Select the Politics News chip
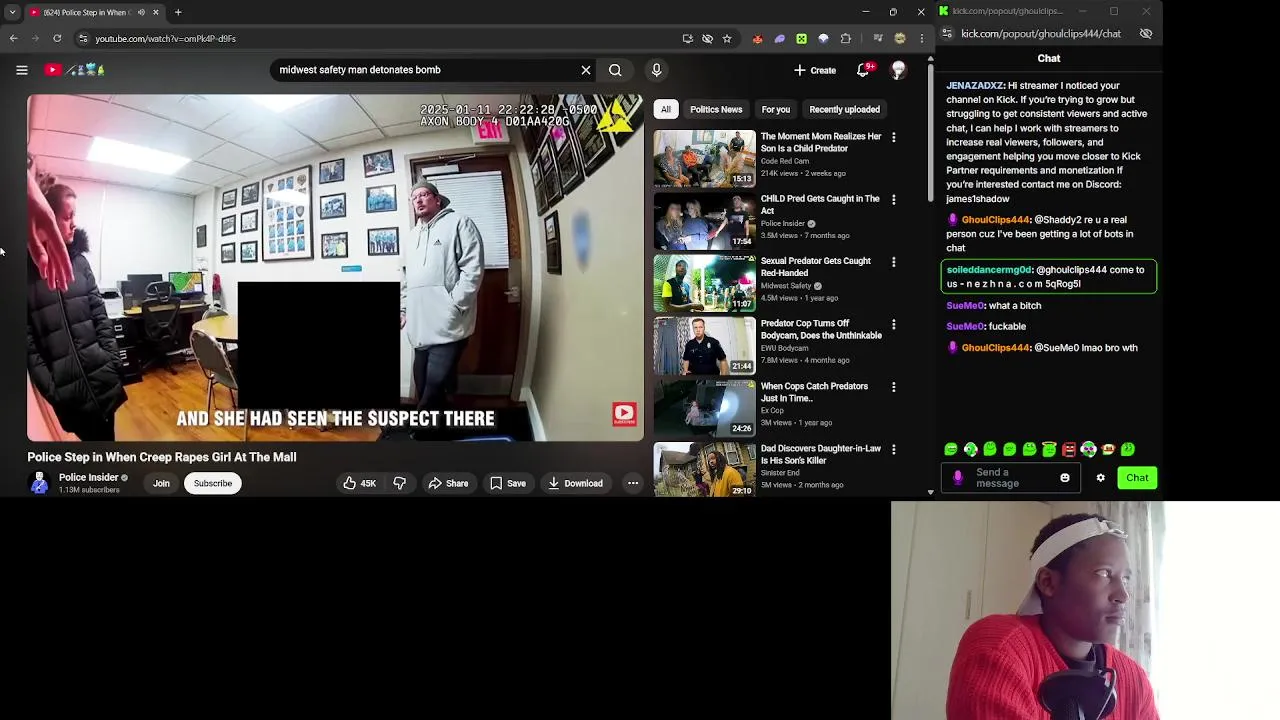 pos(716,109)
